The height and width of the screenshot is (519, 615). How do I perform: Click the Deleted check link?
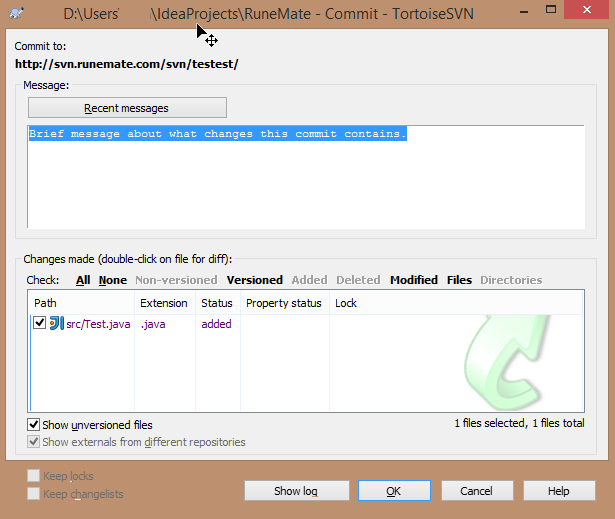358,280
